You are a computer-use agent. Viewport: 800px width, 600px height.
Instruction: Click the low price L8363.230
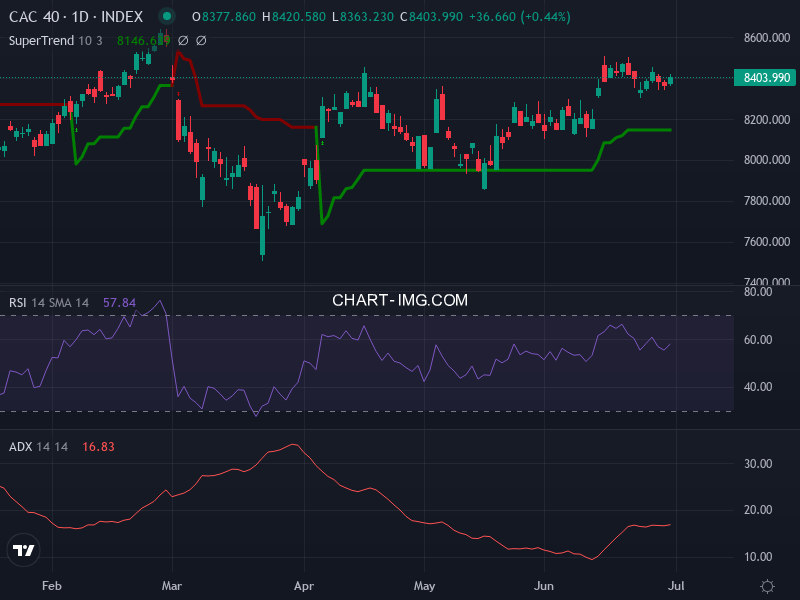click(363, 17)
